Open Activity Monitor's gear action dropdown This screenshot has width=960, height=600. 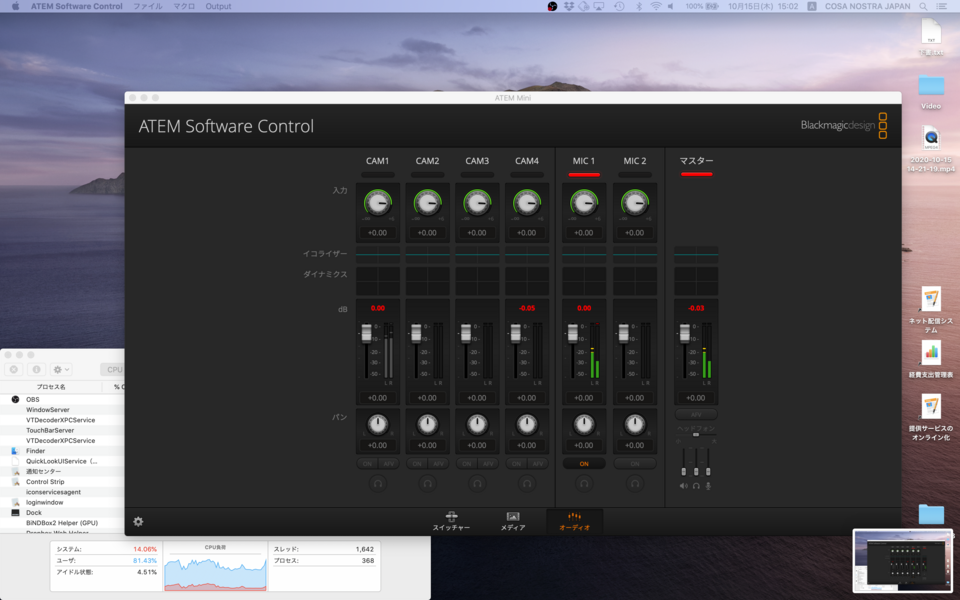[x=61, y=369]
